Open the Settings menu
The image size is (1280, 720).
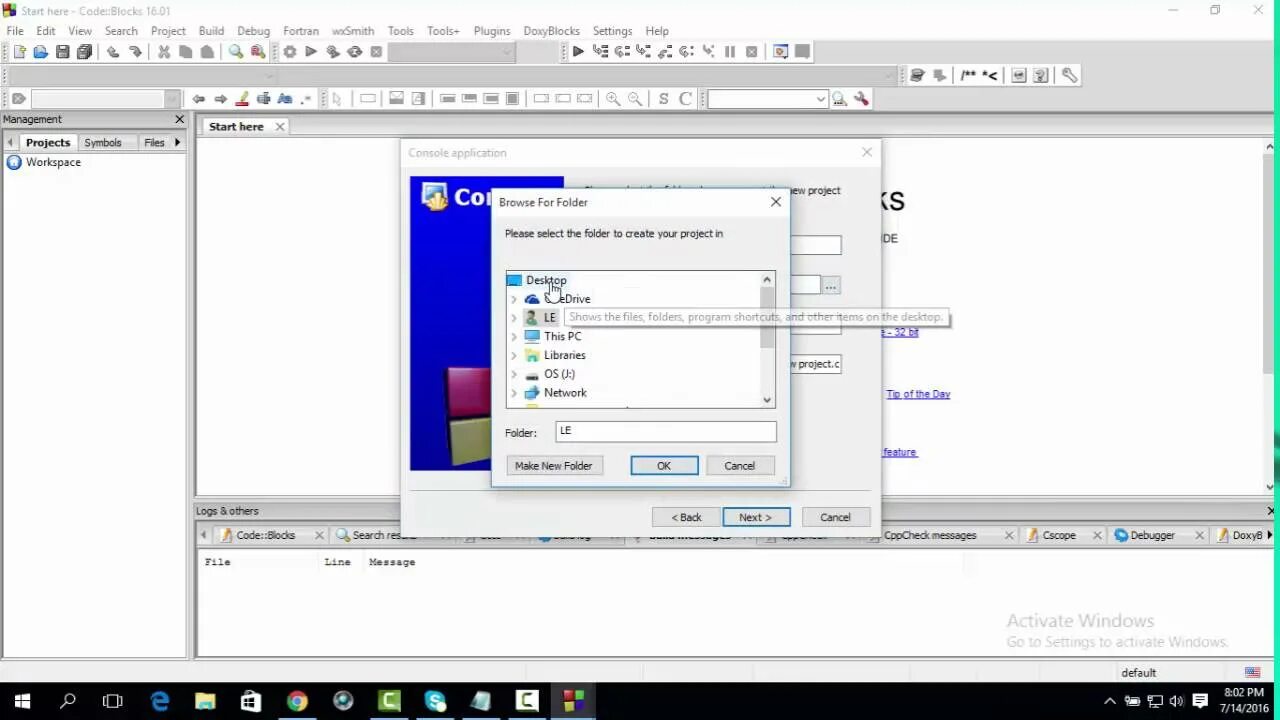click(612, 31)
